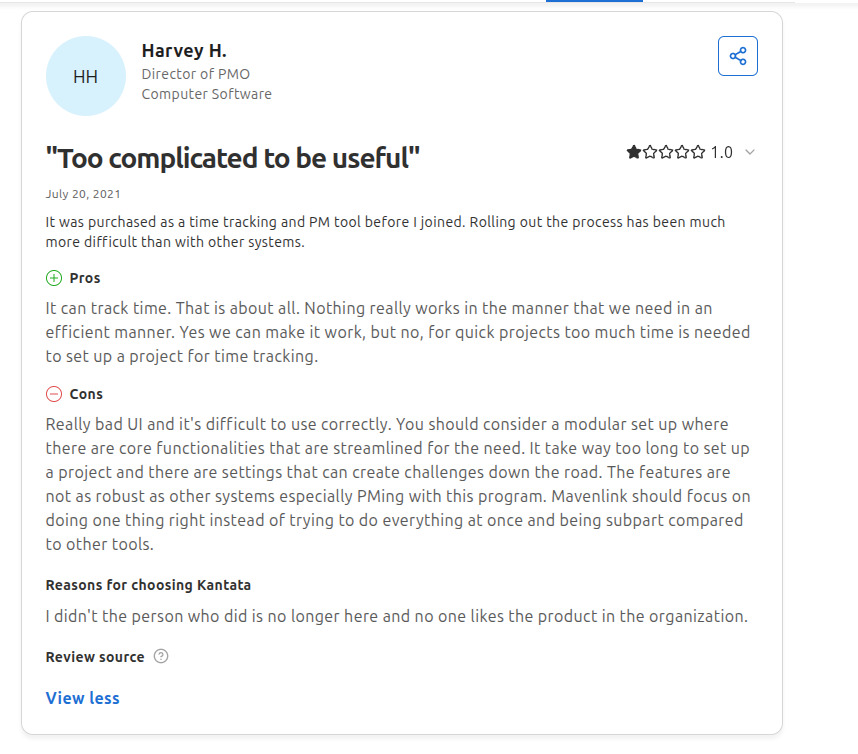Click the July 20, 2021 review date
The width and height of the screenshot is (858, 754).
(x=83, y=194)
